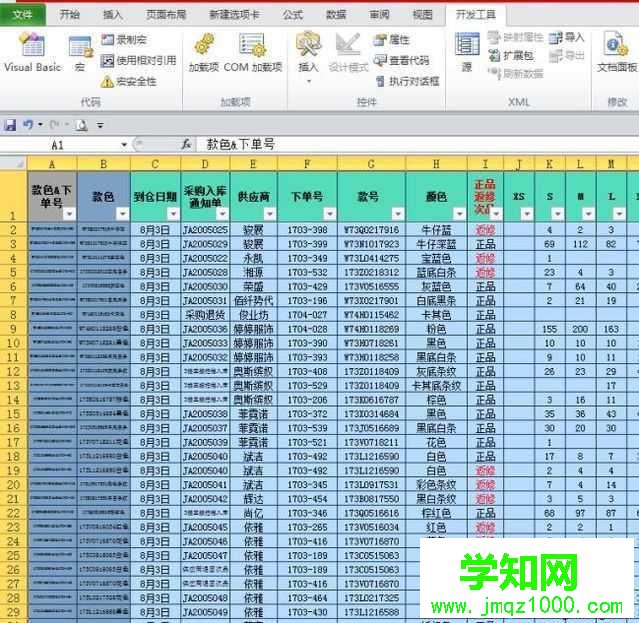Switch to the 审阅 Review tab
The image size is (639, 623).
379,15
